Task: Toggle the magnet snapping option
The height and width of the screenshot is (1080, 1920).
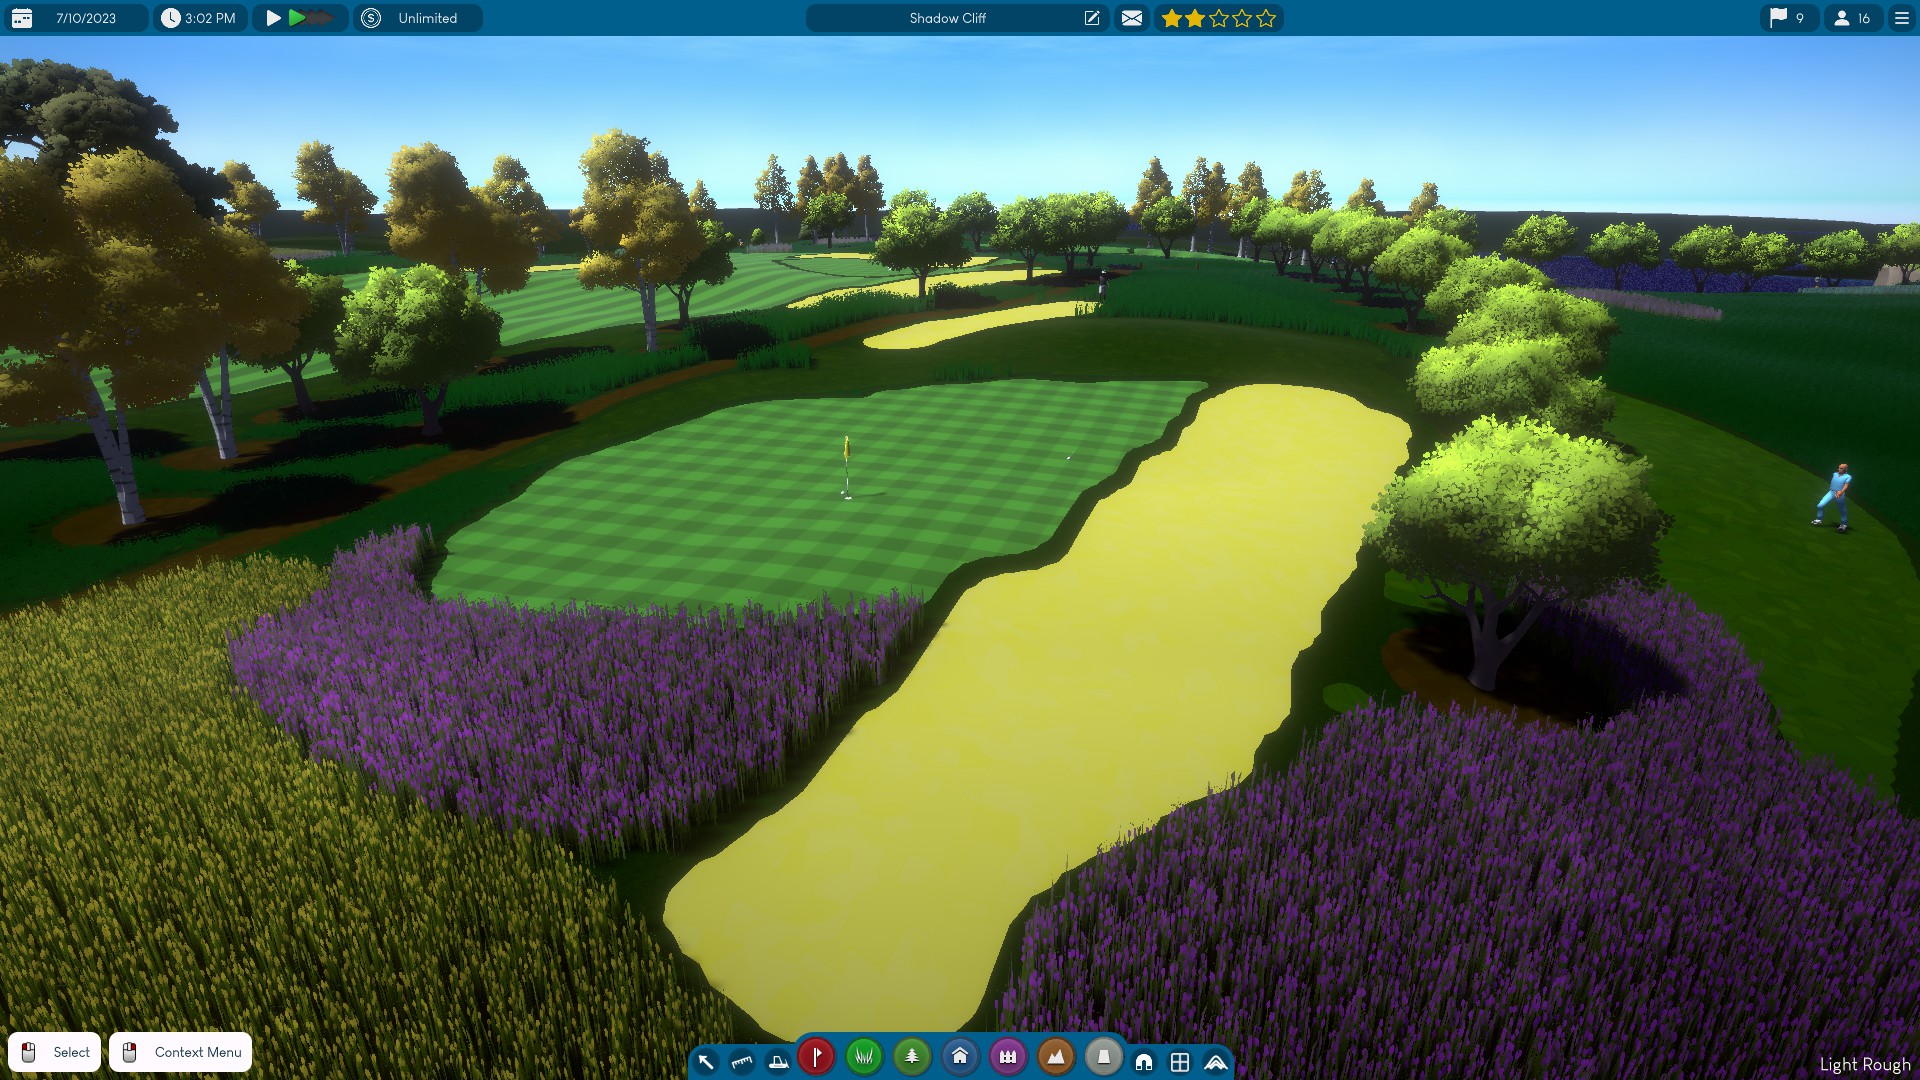Action: tap(1144, 1062)
